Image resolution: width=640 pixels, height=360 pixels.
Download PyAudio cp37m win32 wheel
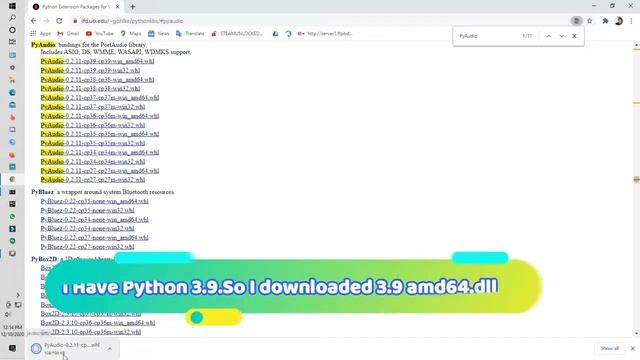click(93, 107)
